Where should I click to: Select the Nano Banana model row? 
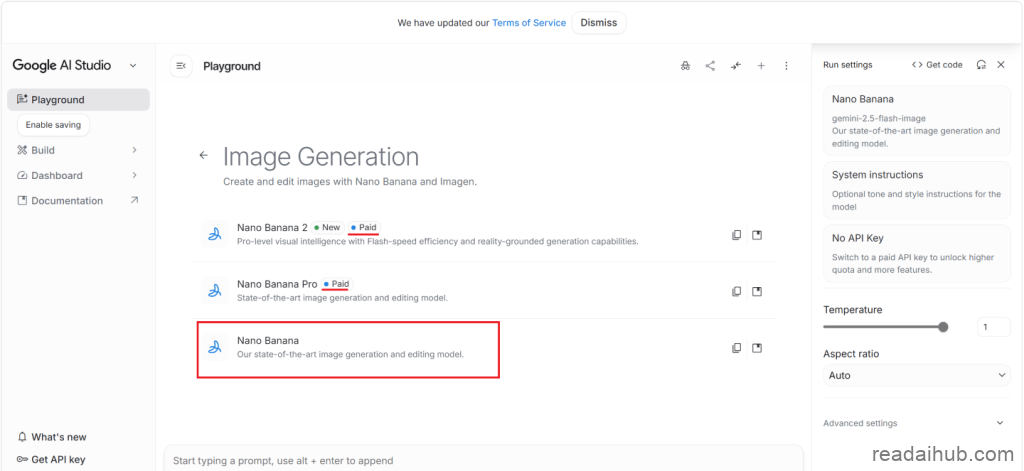[348, 348]
